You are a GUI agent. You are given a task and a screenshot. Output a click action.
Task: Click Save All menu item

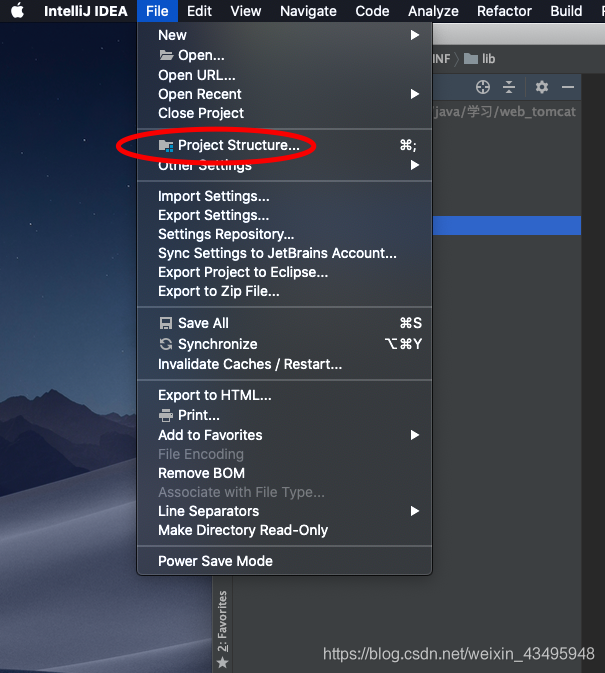tap(284, 323)
